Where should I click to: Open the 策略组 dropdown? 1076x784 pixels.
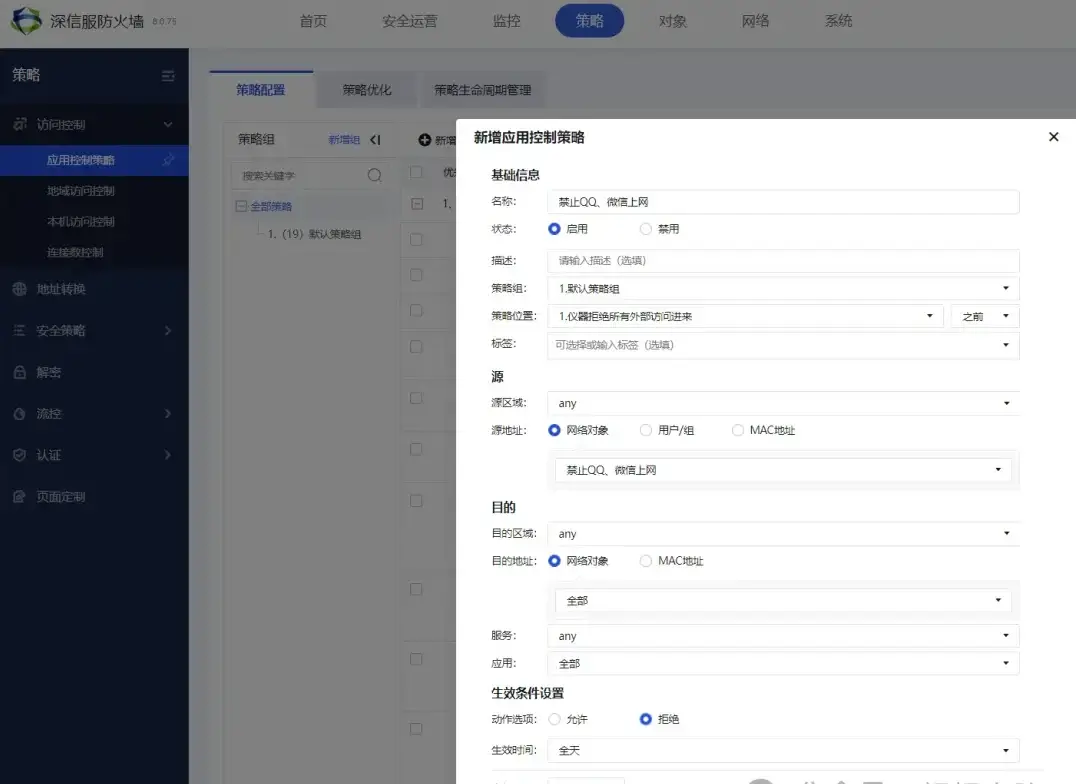pyautogui.click(x=783, y=288)
